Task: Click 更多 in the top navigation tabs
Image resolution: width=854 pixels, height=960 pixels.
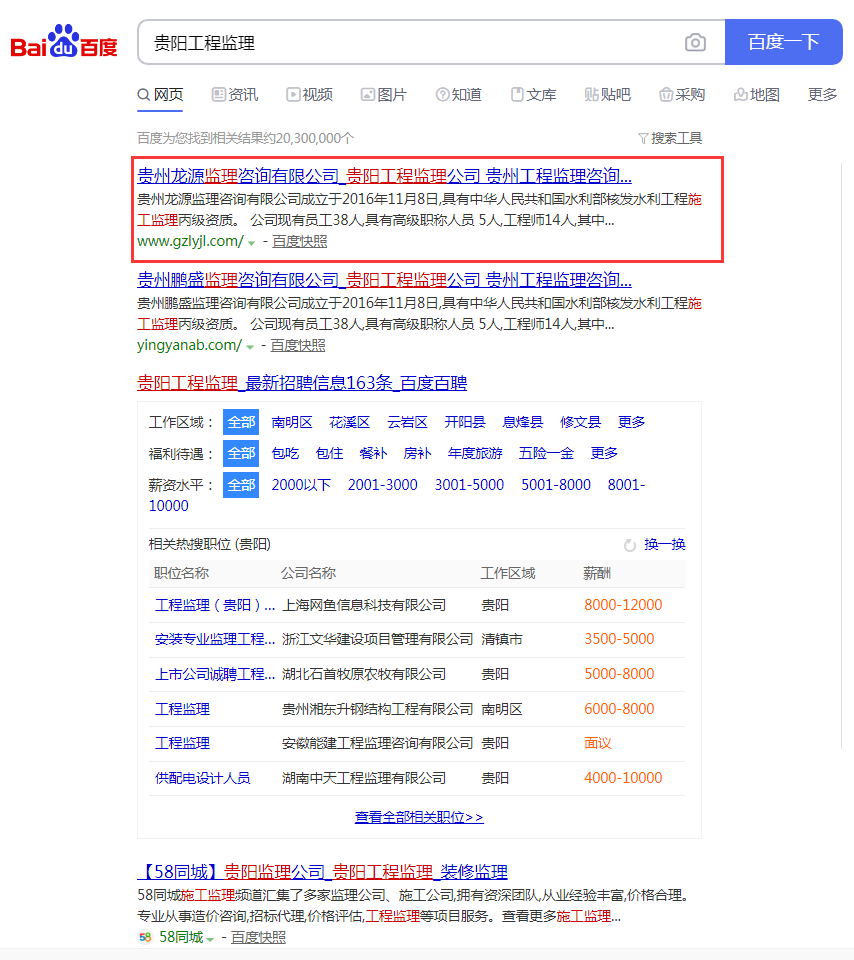Action: click(x=822, y=95)
